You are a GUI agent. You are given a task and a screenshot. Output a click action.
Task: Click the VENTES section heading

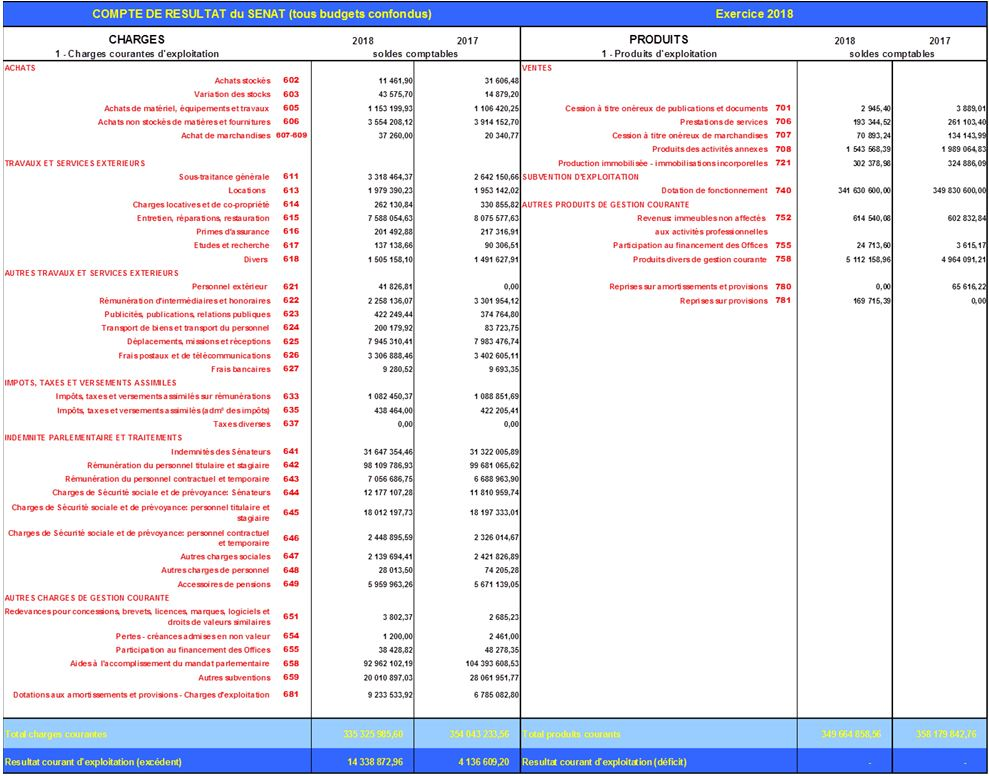pos(537,67)
